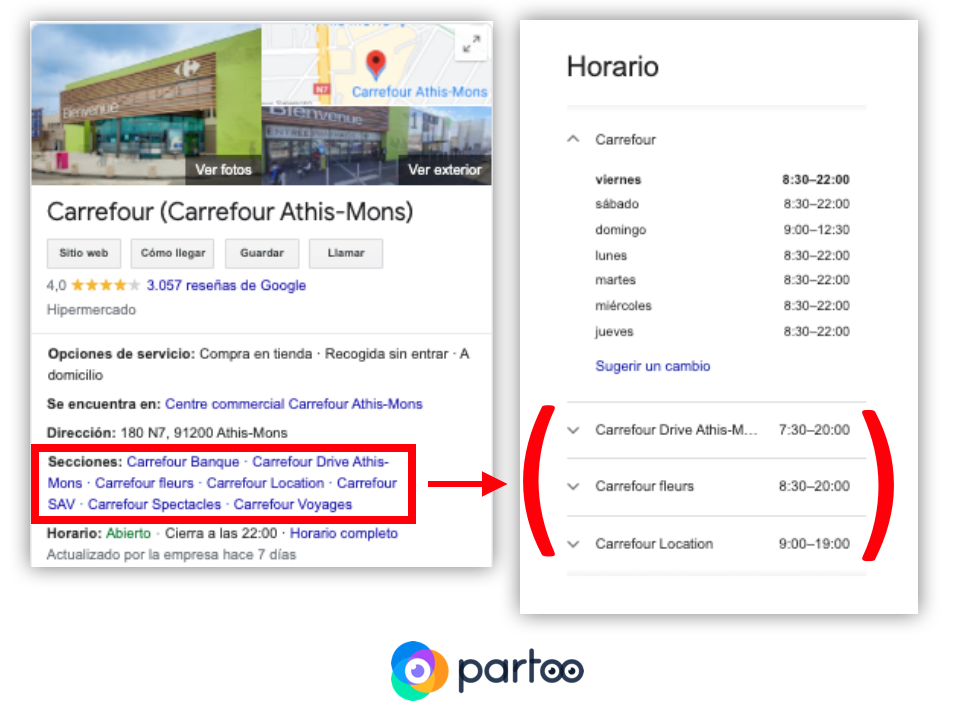
Task: Click the star rating icons
Action: (105, 285)
